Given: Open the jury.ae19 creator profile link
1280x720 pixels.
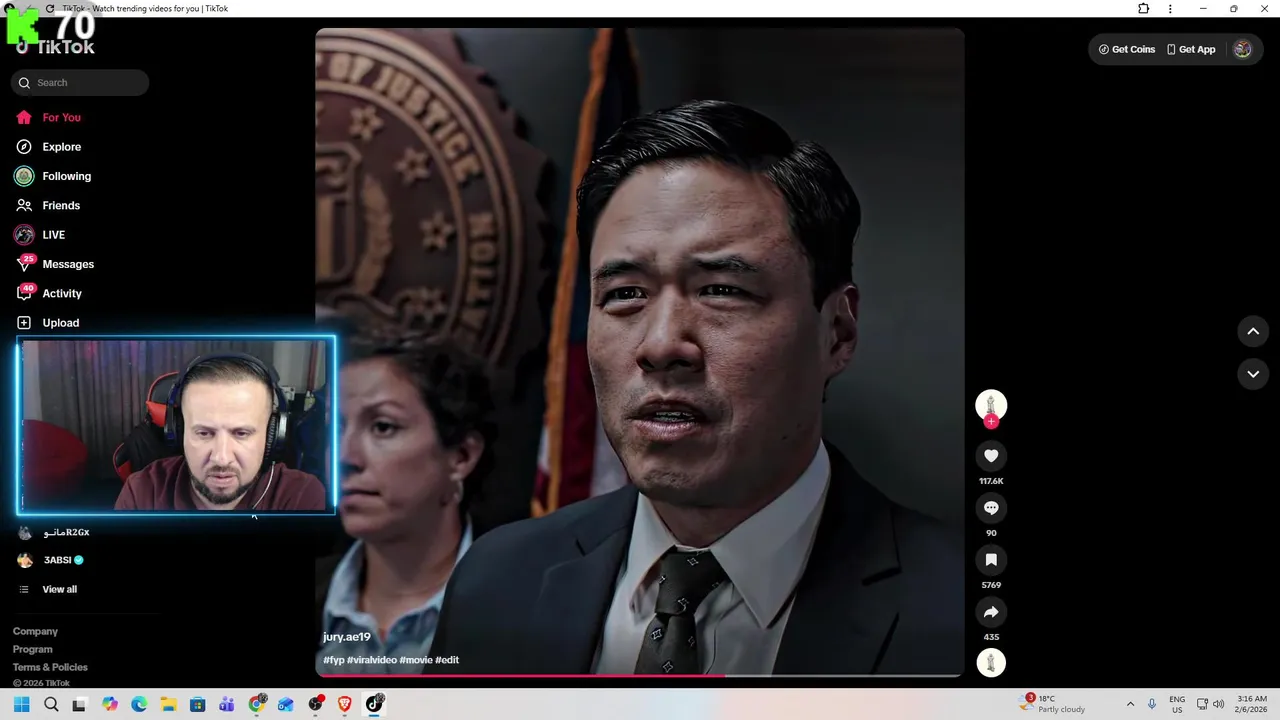Looking at the screenshot, I should [x=347, y=637].
